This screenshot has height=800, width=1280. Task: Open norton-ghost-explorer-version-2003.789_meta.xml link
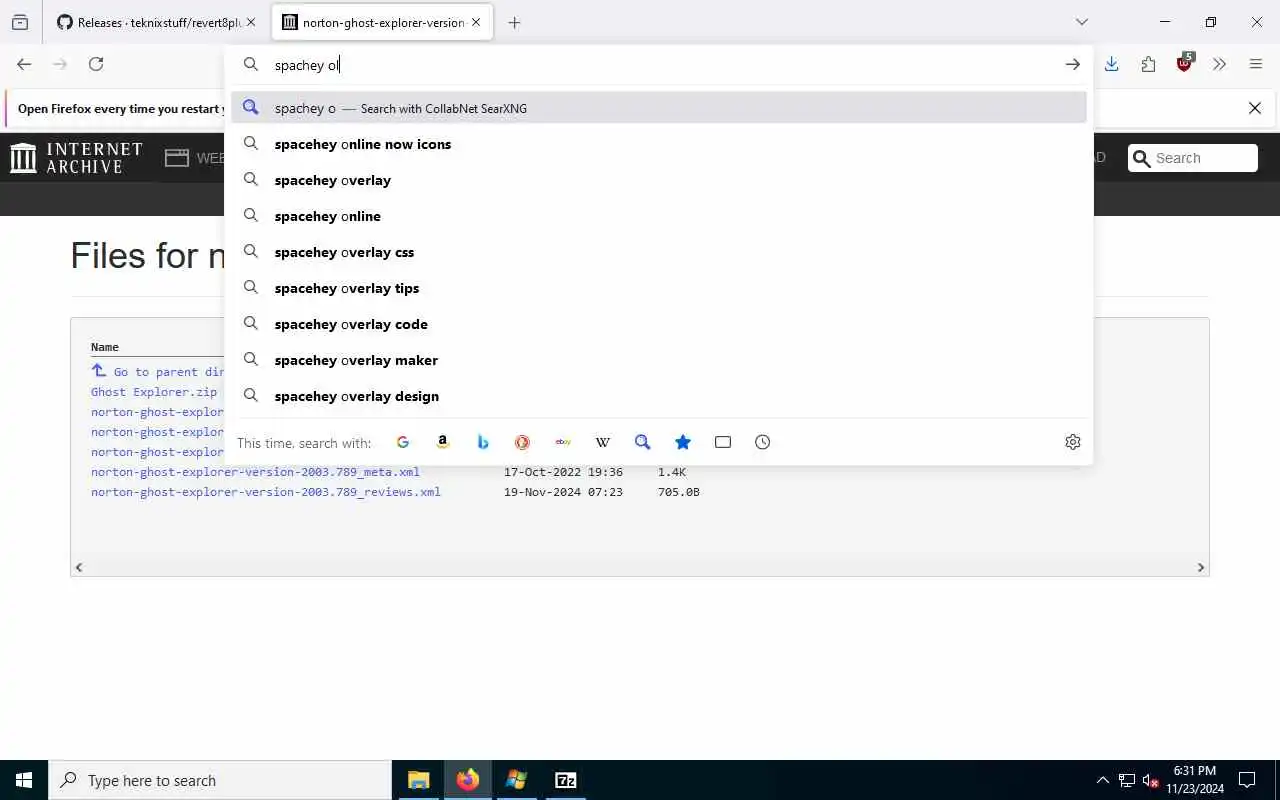tap(255, 472)
